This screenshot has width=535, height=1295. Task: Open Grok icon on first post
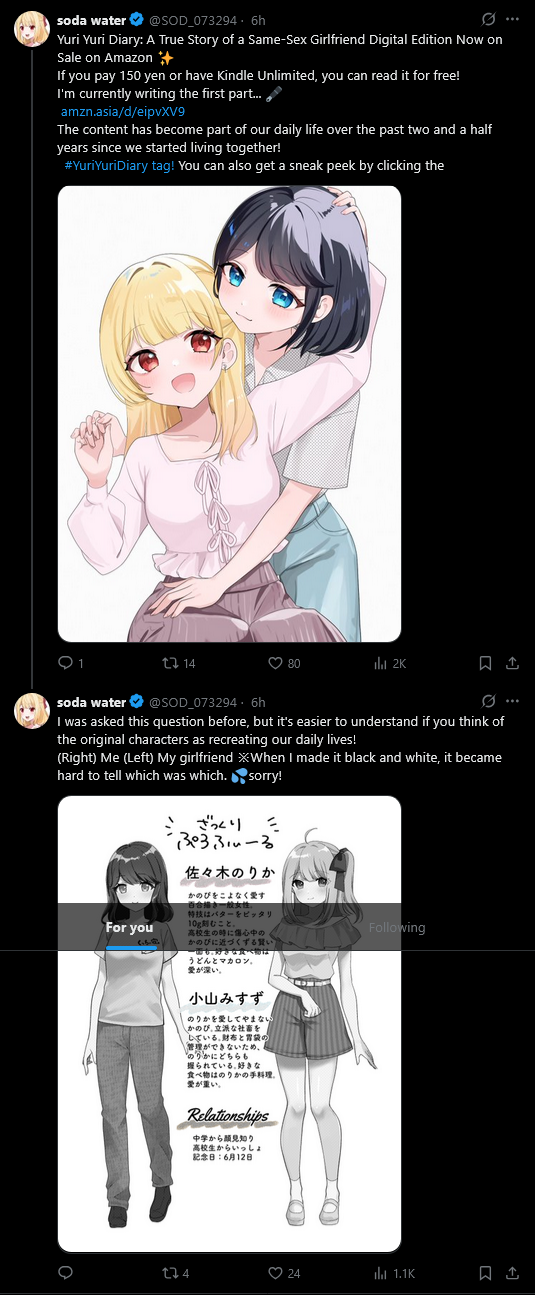(488, 19)
